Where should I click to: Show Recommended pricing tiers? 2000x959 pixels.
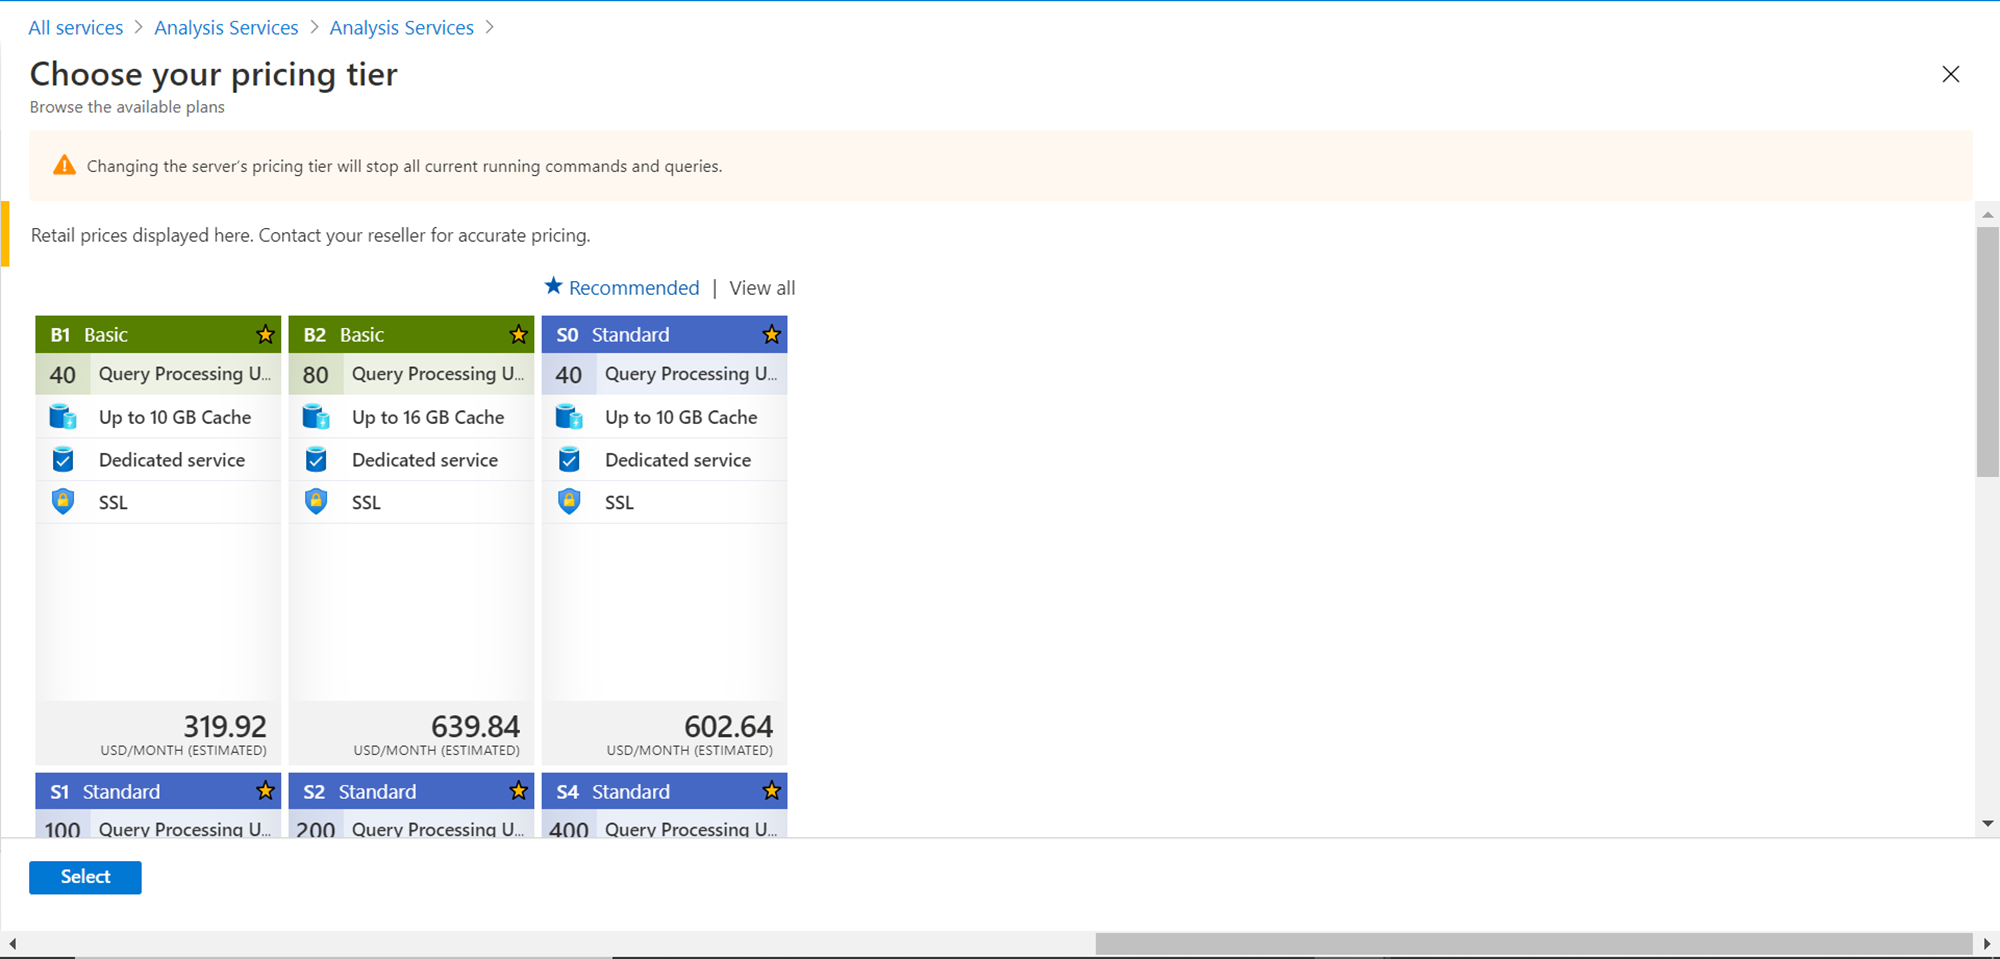[x=634, y=288]
